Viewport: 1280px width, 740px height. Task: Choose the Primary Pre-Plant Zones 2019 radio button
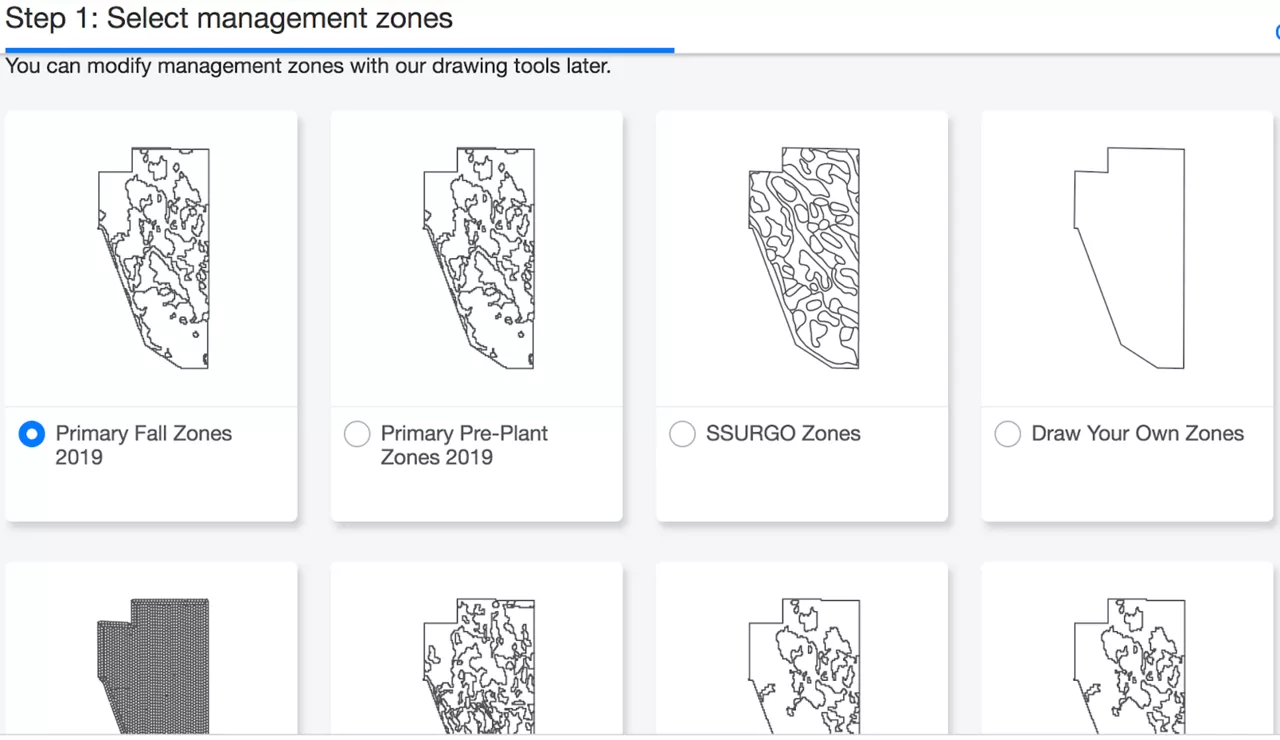click(357, 434)
